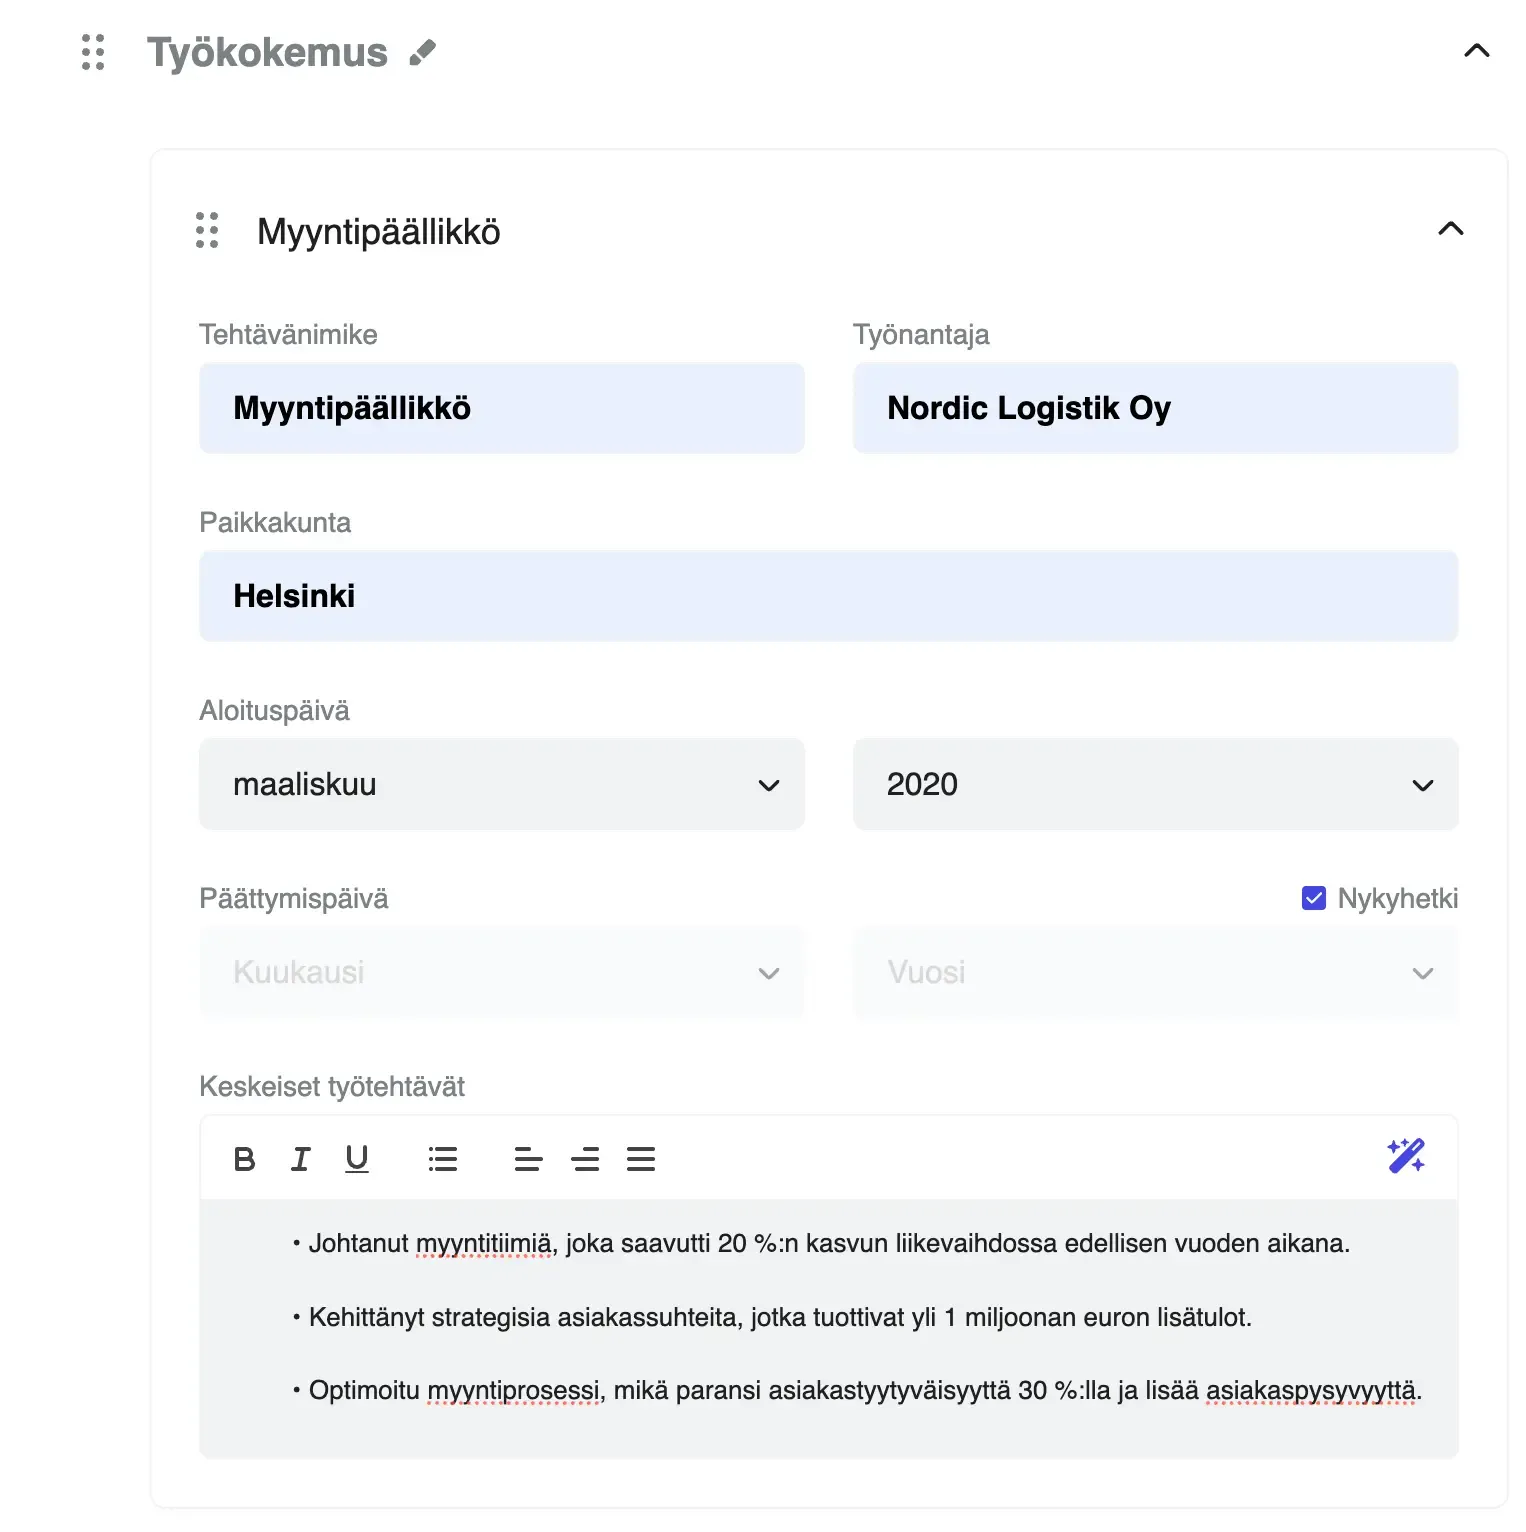Apply italic formatting
The image size is (1526, 1532).
pyautogui.click(x=301, y=1158)
